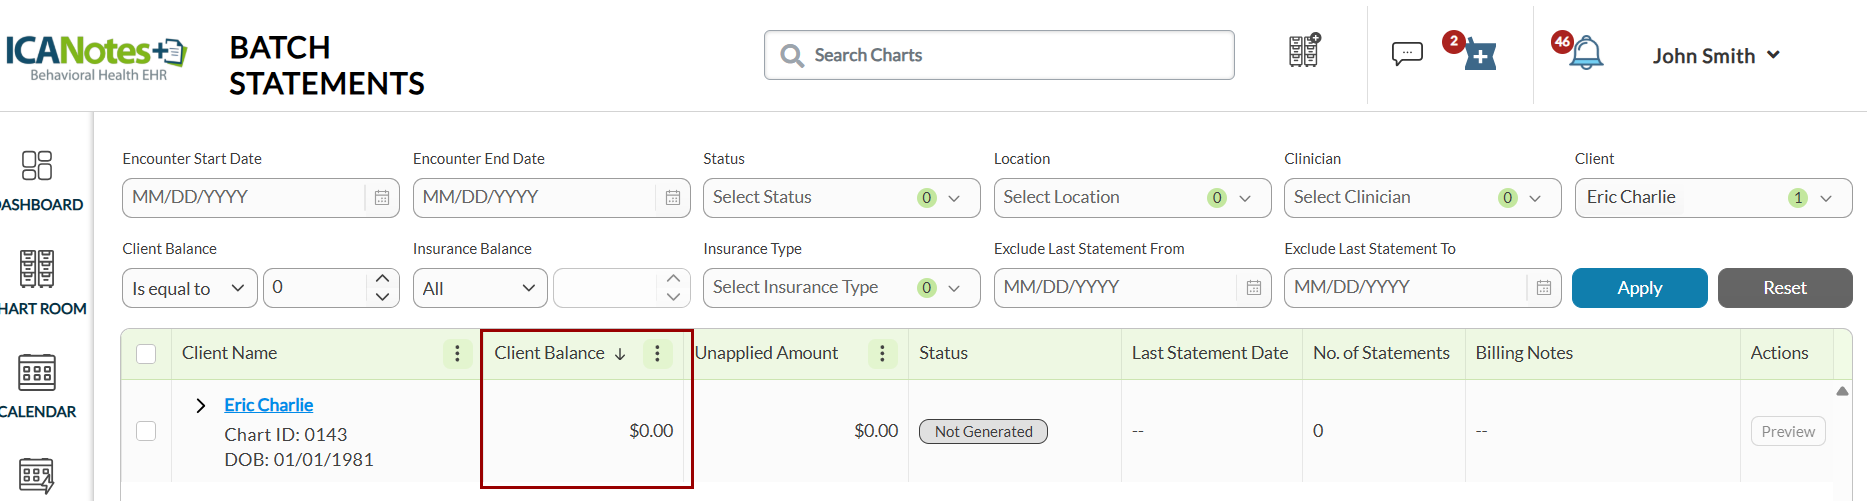
Task: Click the Search Charts field
Action: coord(1000,55)
